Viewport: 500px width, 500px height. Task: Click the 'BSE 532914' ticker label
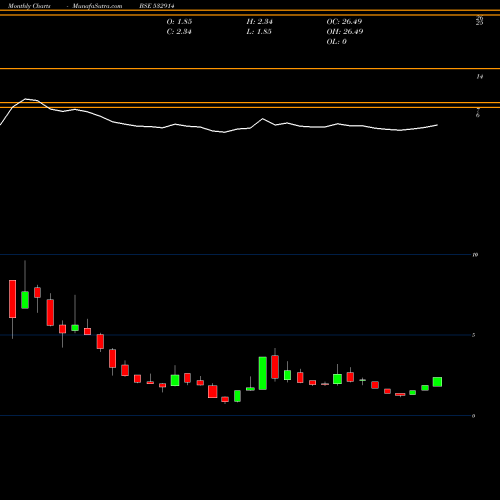point(157,6)
